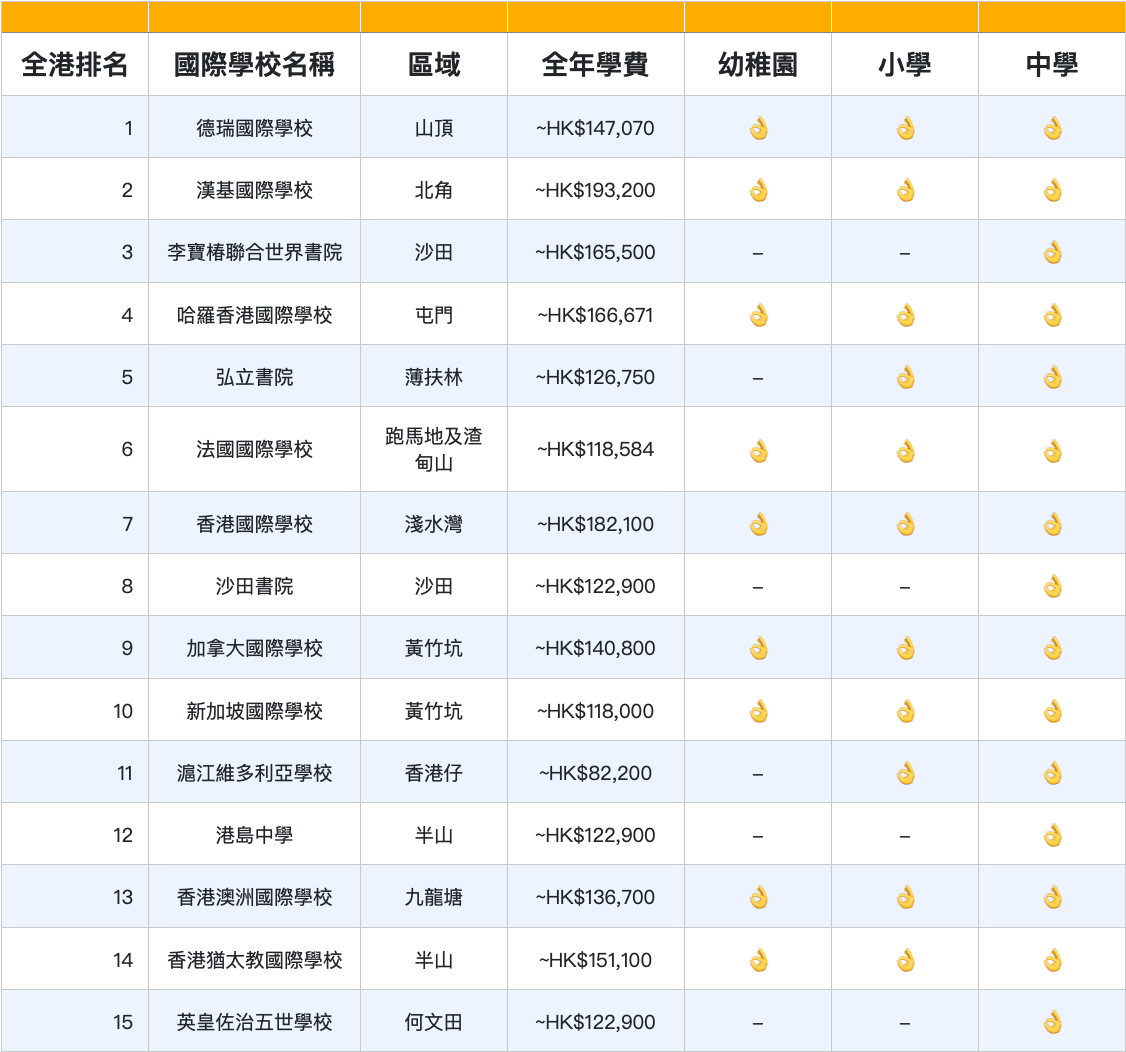The height and width of the screenshot is (1052, 1126).
Task: Click the tuition fee ~HK$118,584
Action: [595, 450]
